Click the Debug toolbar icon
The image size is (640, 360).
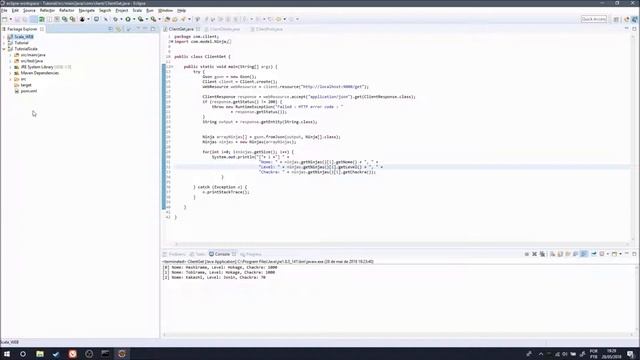pos(116,19)
